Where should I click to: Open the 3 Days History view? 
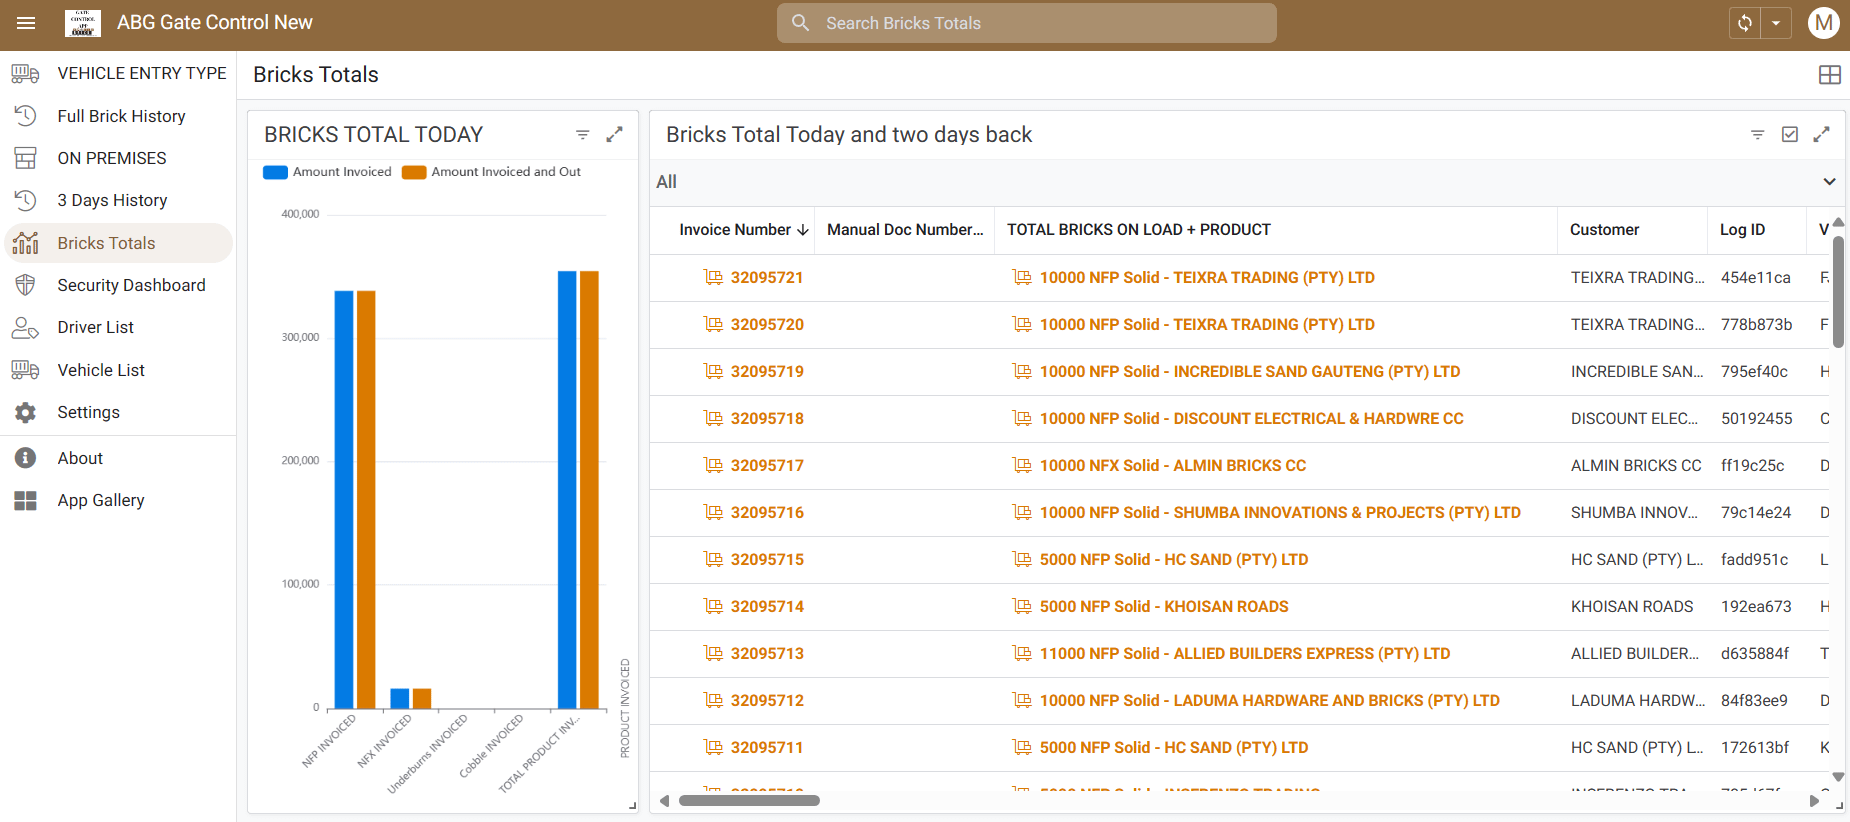pos(112,200)
